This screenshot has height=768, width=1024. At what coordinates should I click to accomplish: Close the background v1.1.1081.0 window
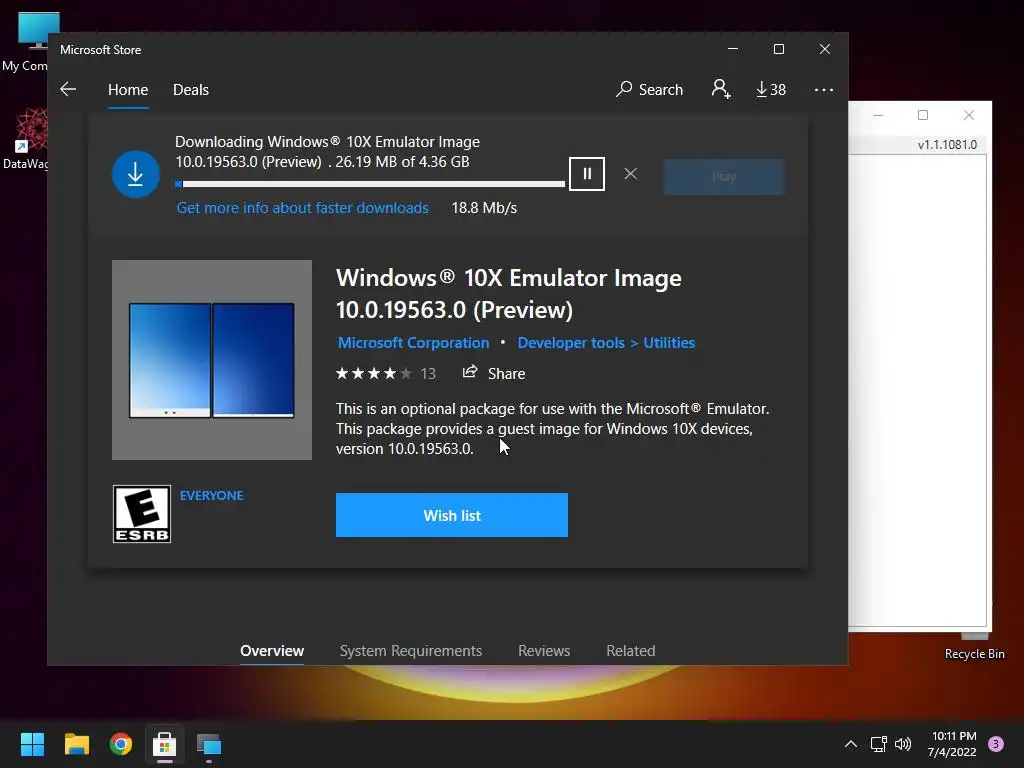point(968,115)
